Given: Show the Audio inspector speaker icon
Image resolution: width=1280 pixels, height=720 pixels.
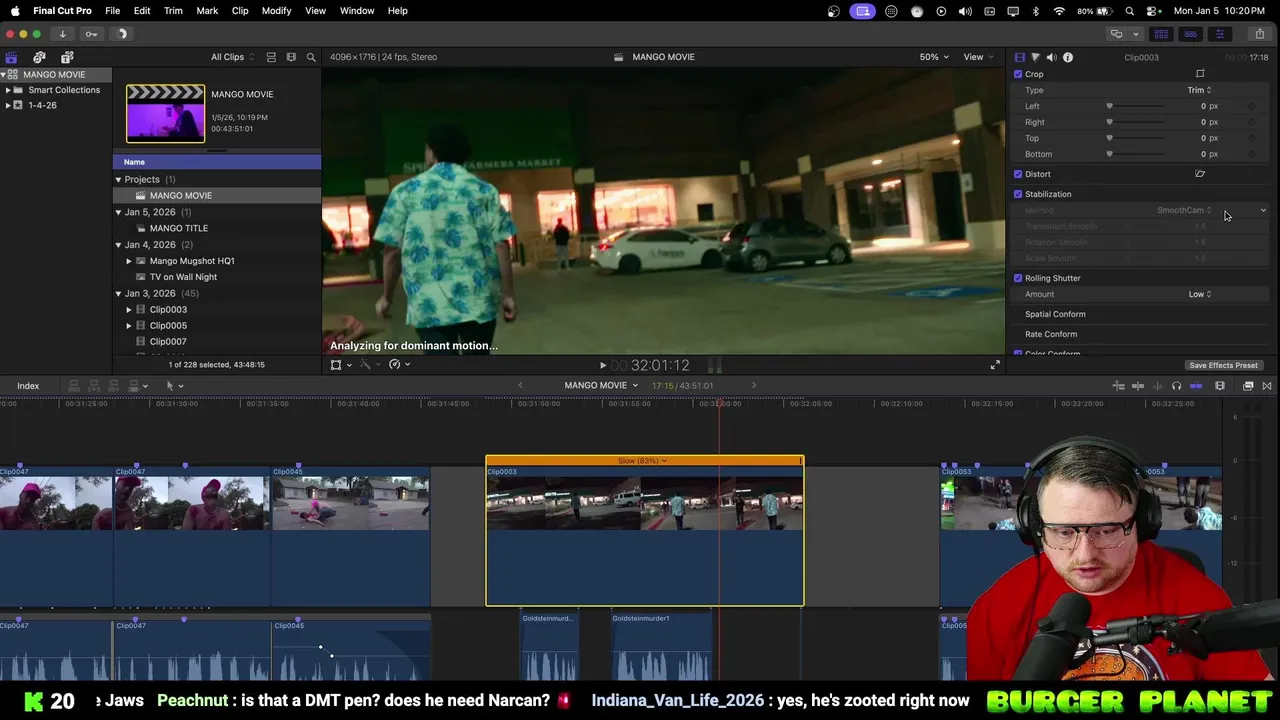Looking at the screenshot, I should click(x=1051, y=57).
